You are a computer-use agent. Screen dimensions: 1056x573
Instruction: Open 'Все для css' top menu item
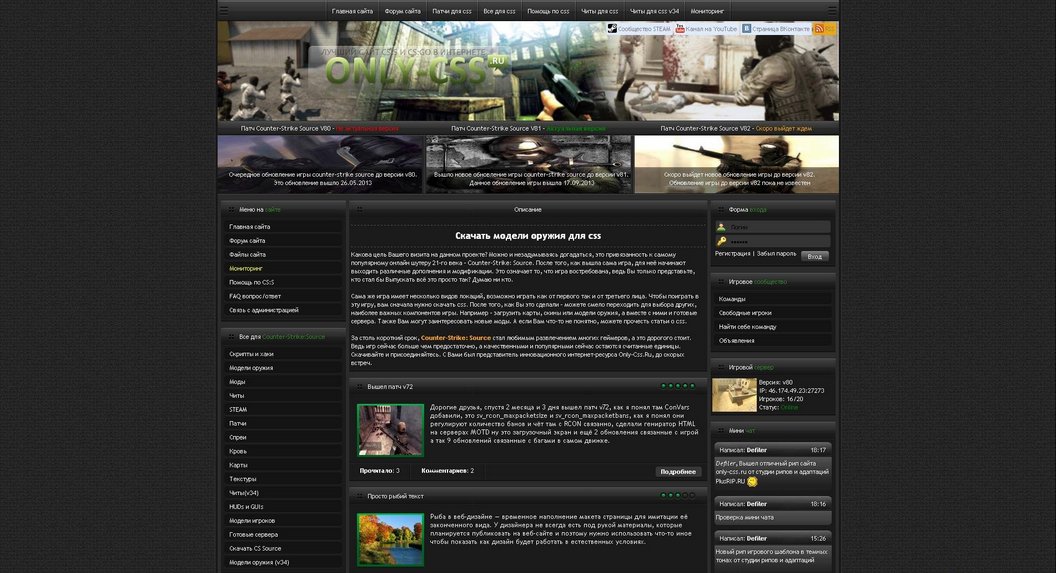(x=499, y=11)
